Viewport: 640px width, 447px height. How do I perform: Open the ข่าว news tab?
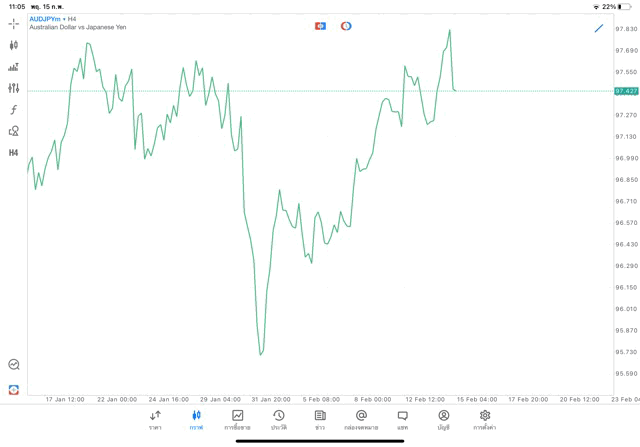click(x=320, y=420)
